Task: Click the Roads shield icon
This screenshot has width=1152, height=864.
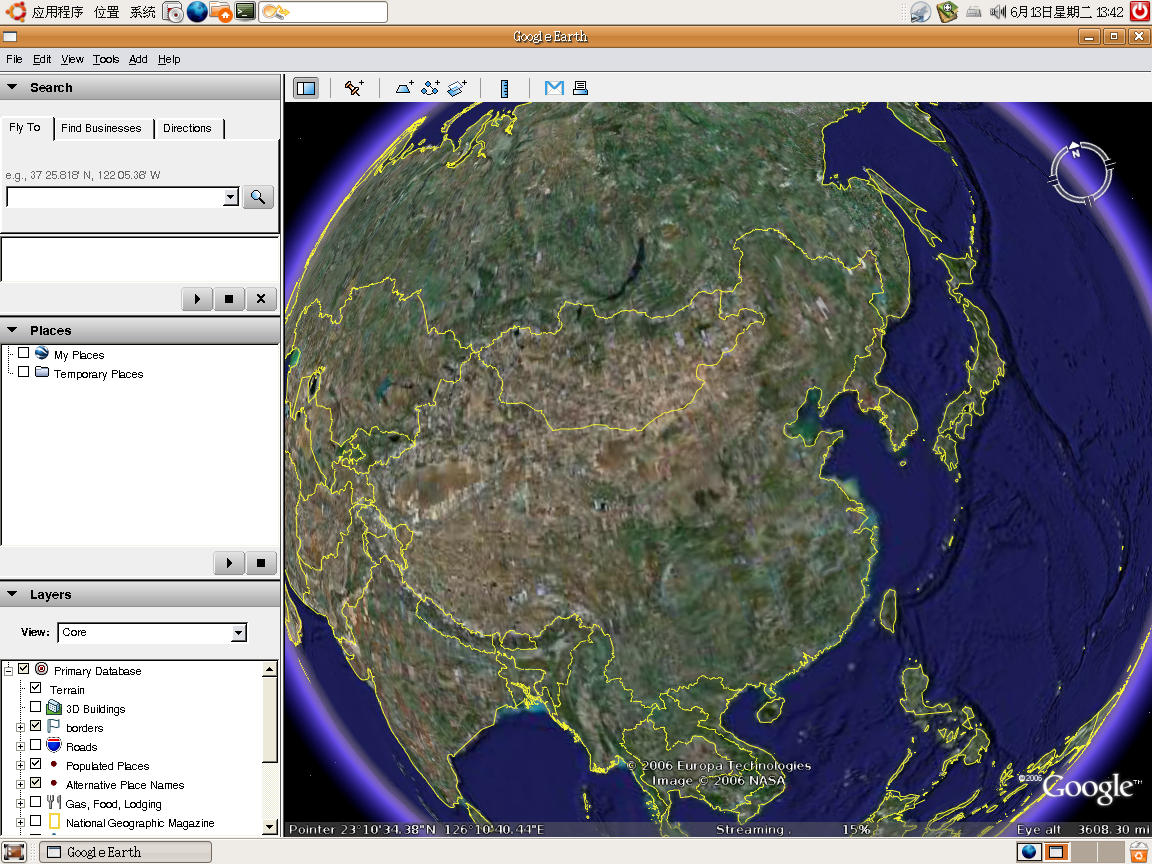Action: pyautogui.click(x=54, y=746)
